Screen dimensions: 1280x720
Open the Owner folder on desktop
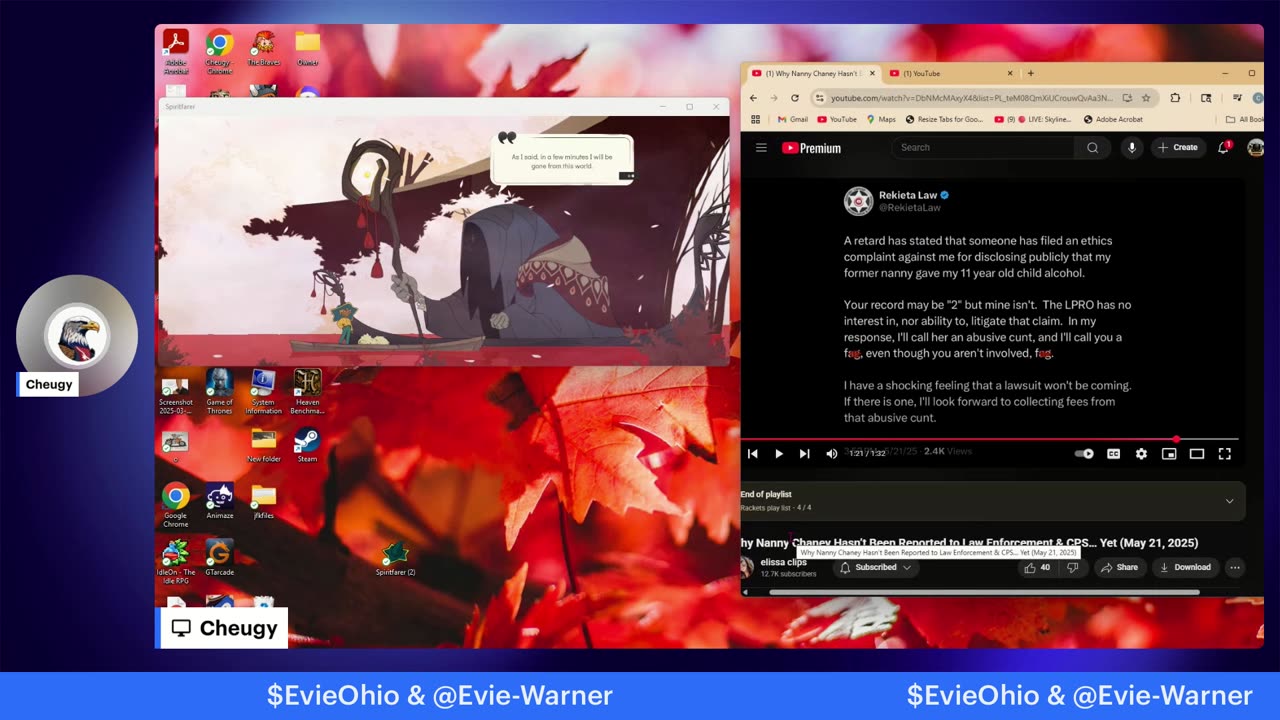(x=308, y=49)
